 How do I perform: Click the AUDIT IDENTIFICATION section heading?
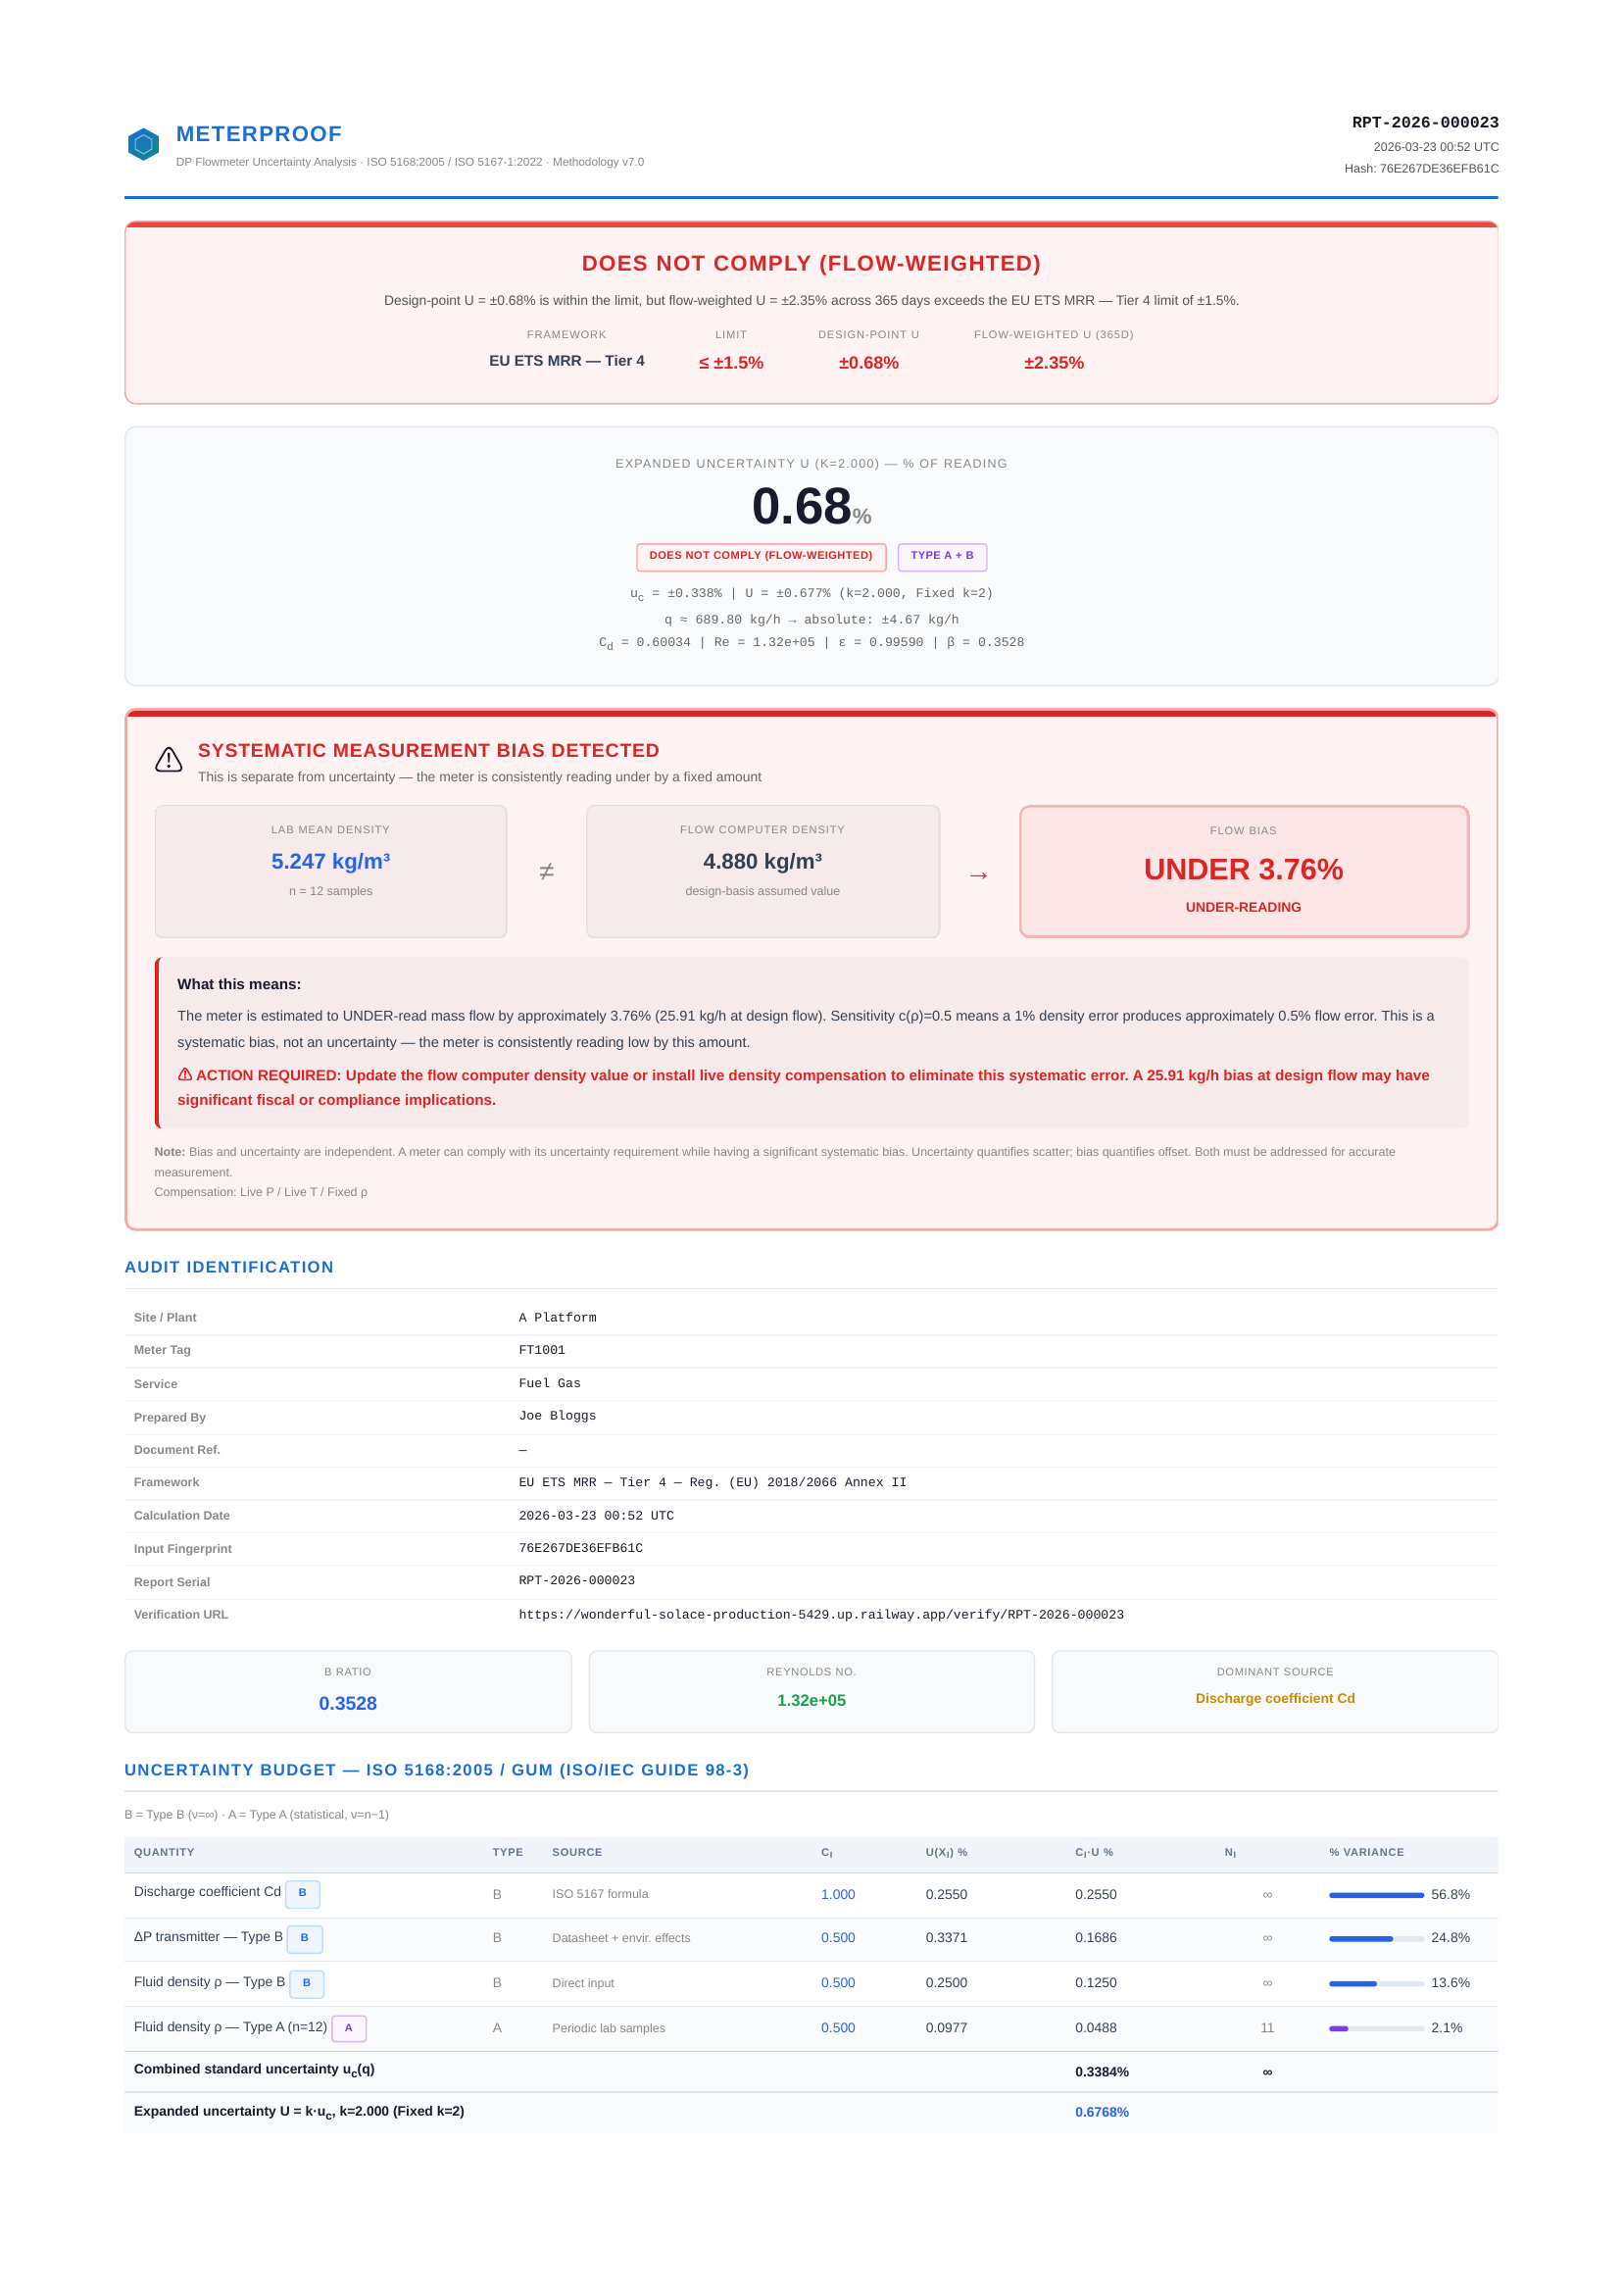click(229, 1267)
